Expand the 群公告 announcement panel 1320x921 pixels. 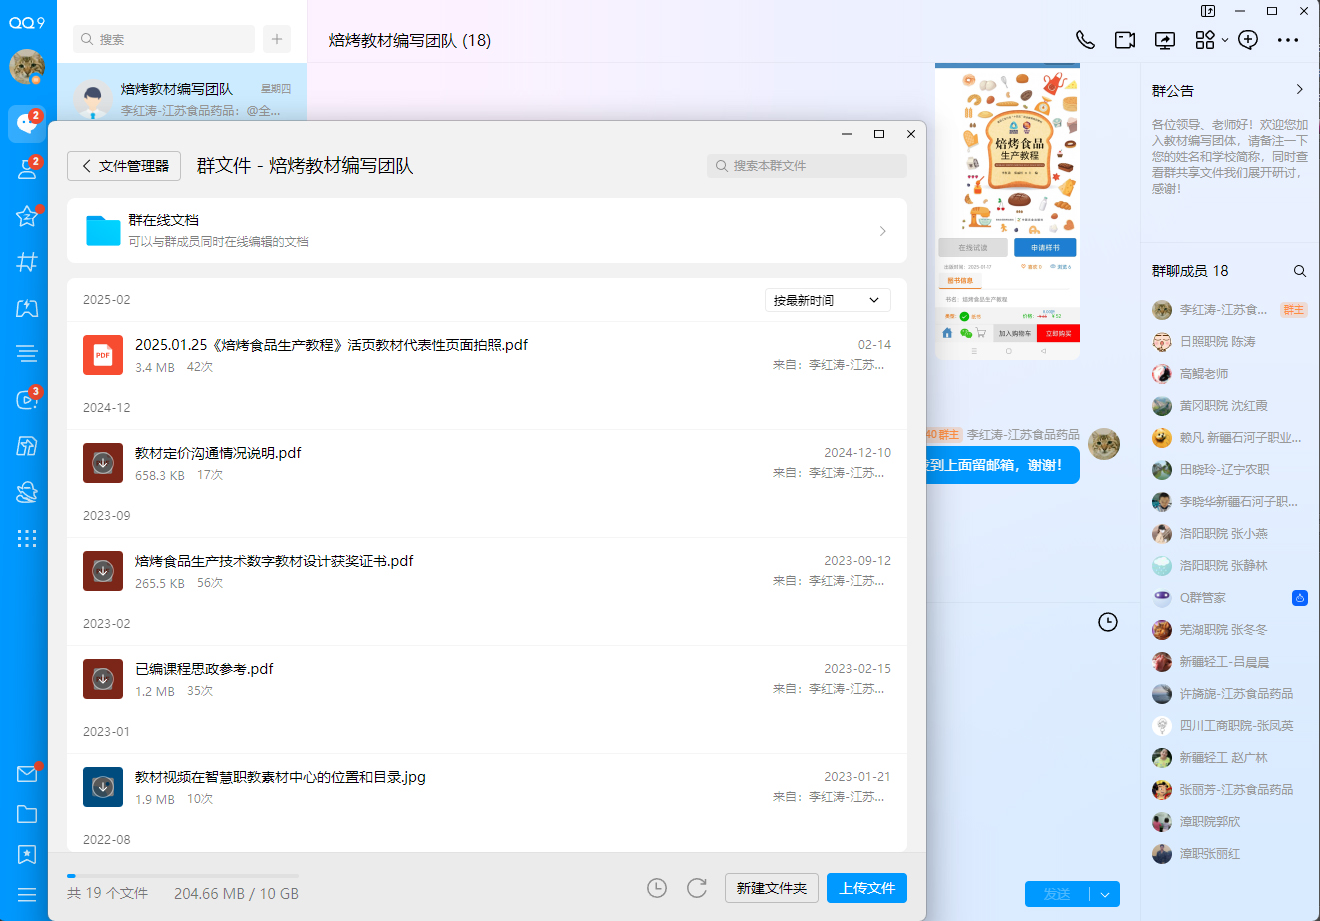[x=1300, y=90]
